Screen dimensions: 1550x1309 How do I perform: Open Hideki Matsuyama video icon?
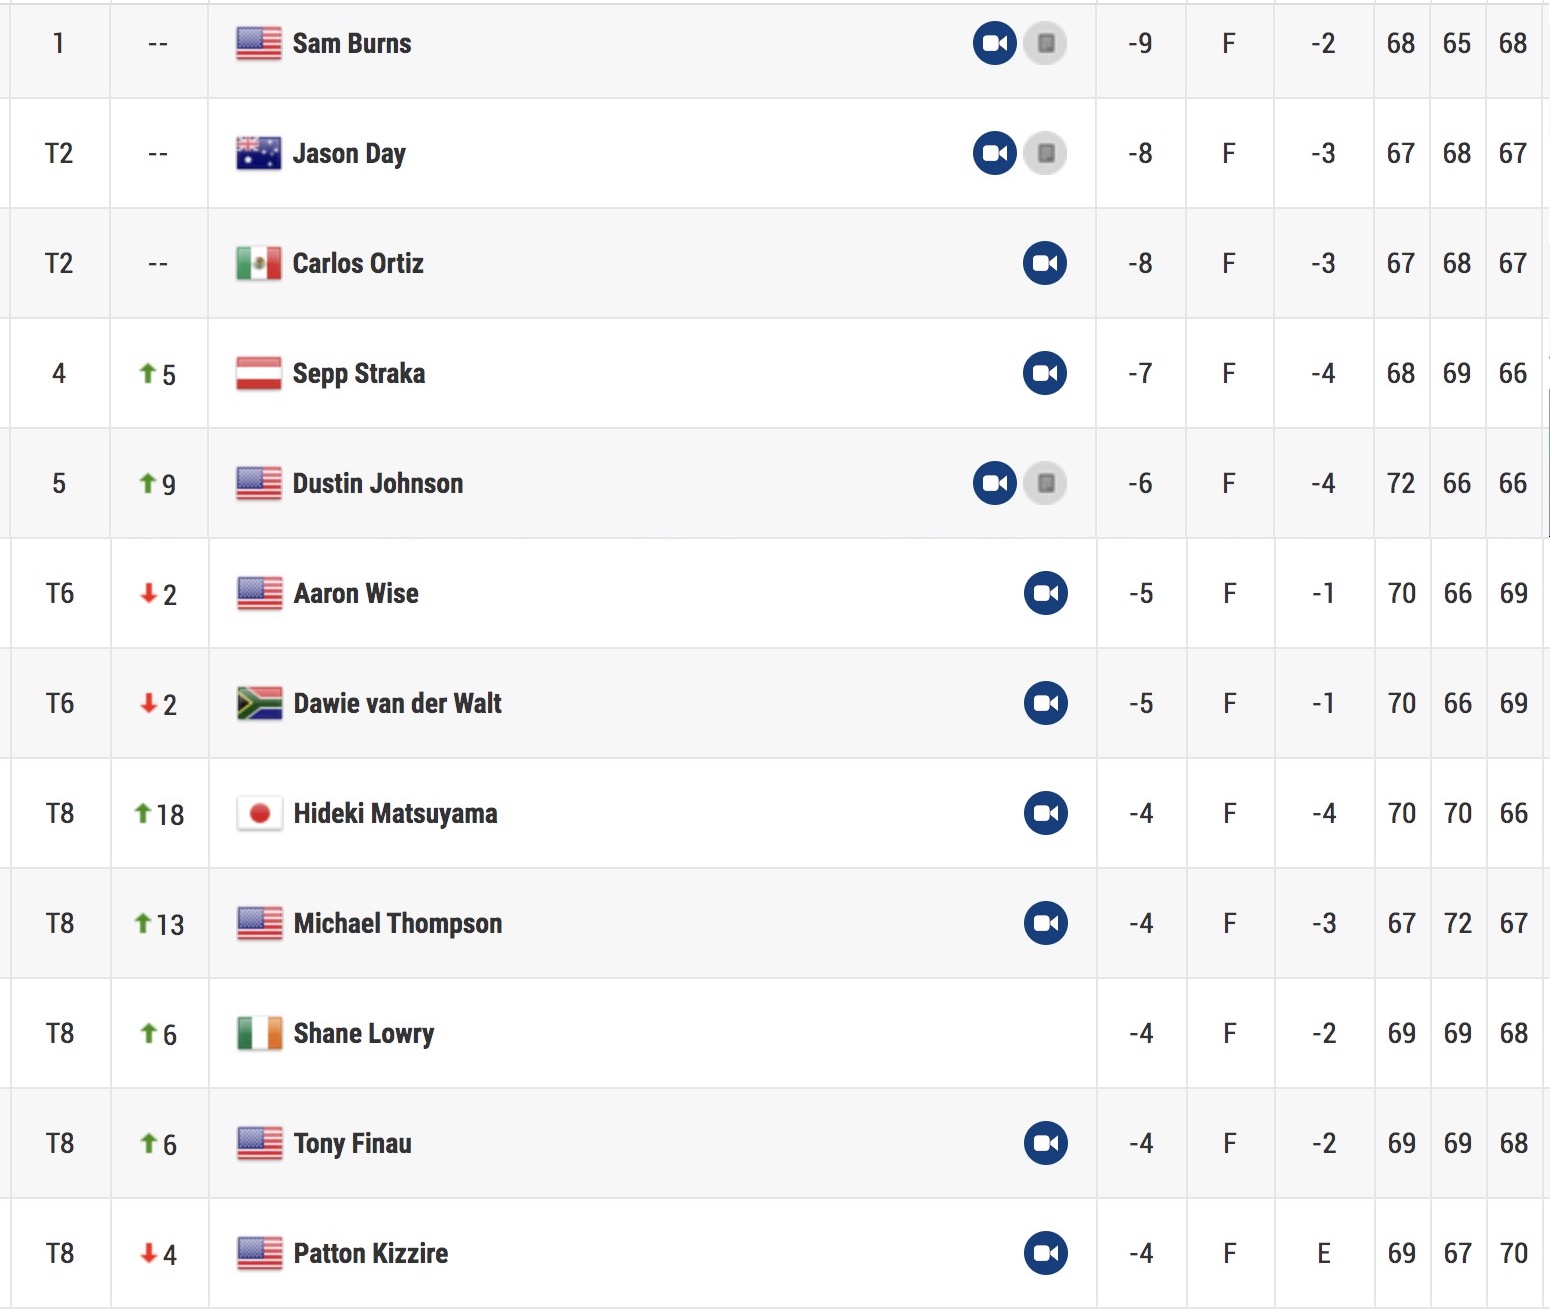1046,813
